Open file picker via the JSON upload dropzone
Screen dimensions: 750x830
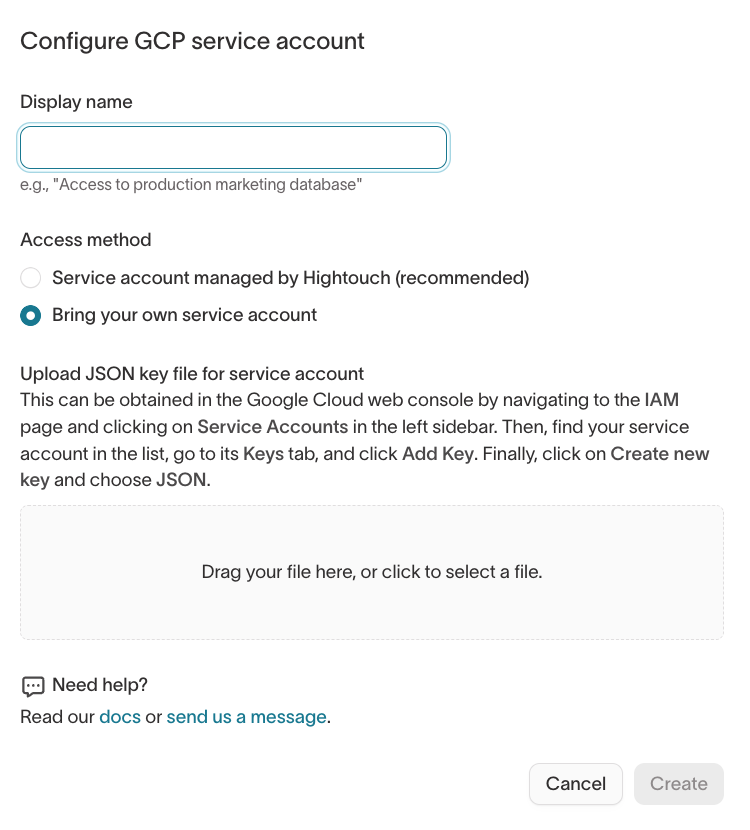pyautogui.click(x=372, y=572)
